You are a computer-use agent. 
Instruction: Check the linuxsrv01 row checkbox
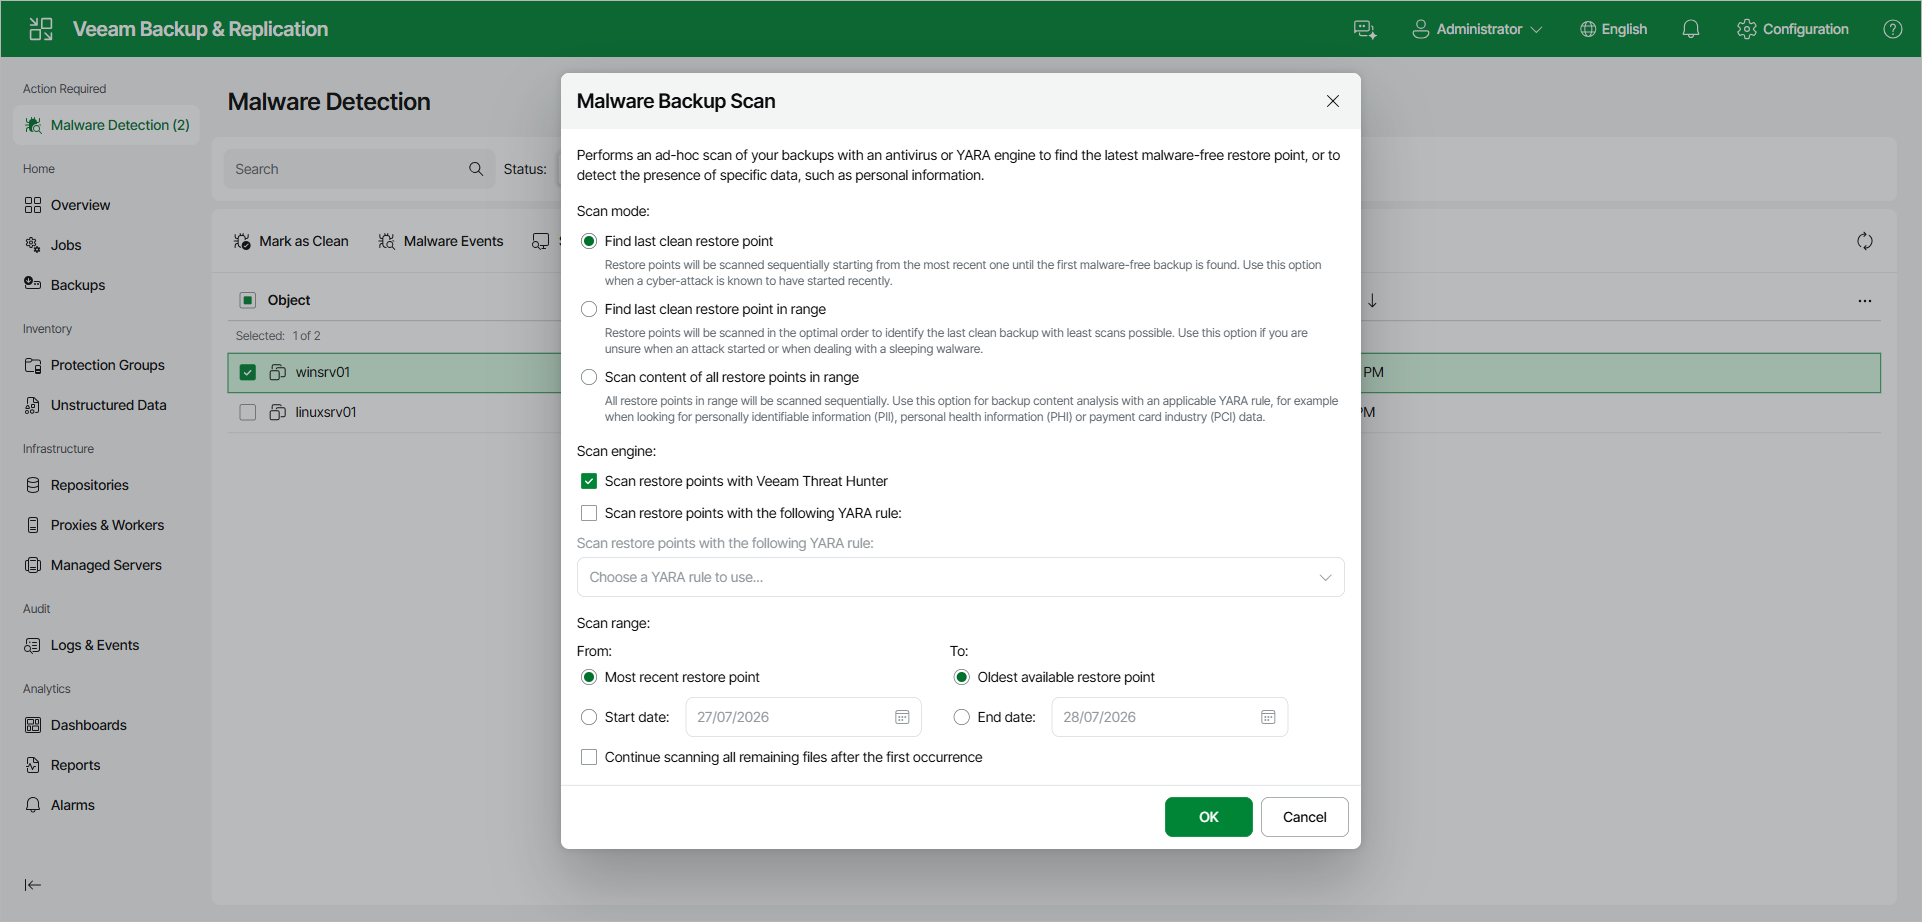pyautogui.click(x=248, y=412)
